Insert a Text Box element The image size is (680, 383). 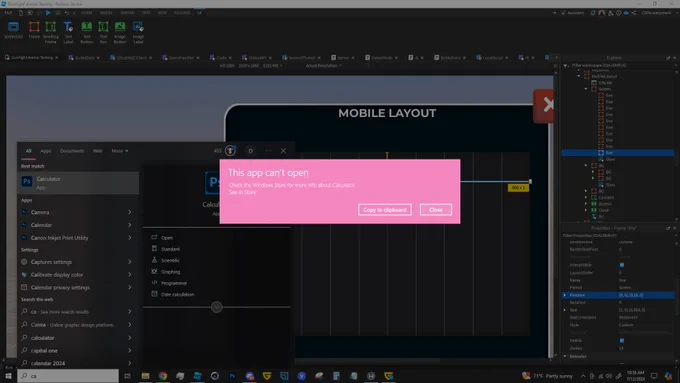tap(103, 32)
